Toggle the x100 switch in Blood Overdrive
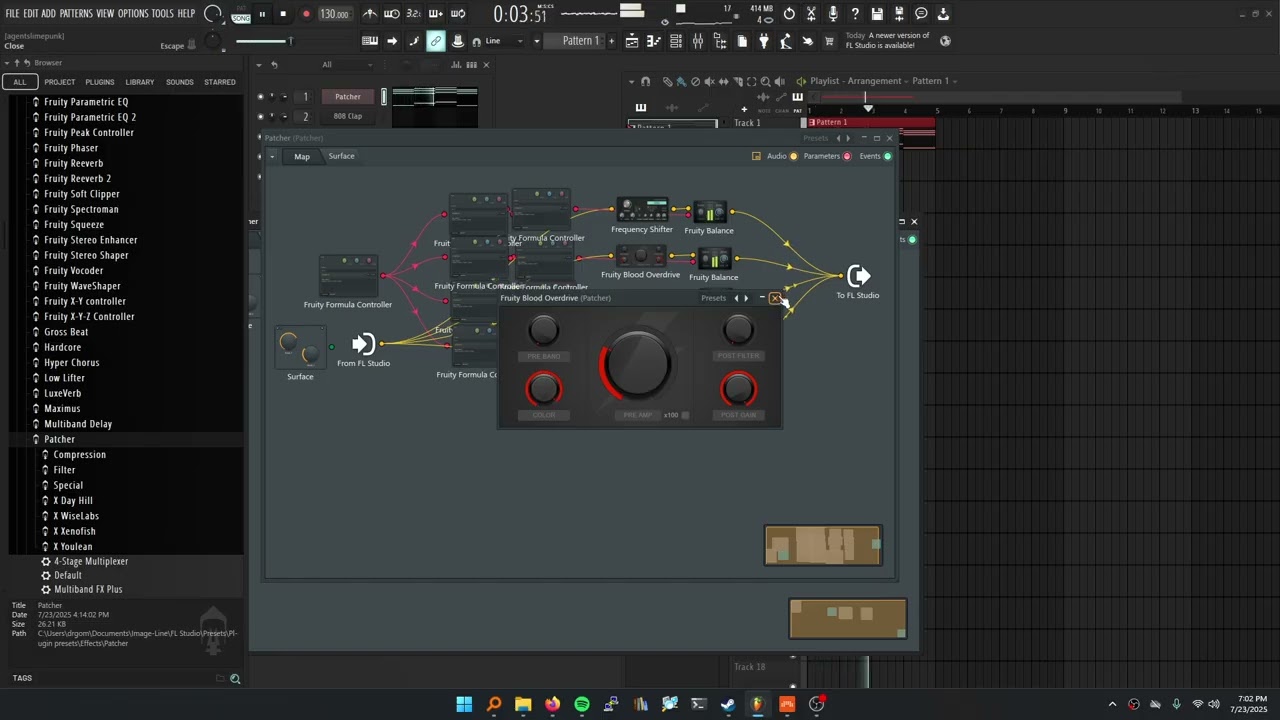Viewport: 1280px width, 720px height. [x=685, y=415]
